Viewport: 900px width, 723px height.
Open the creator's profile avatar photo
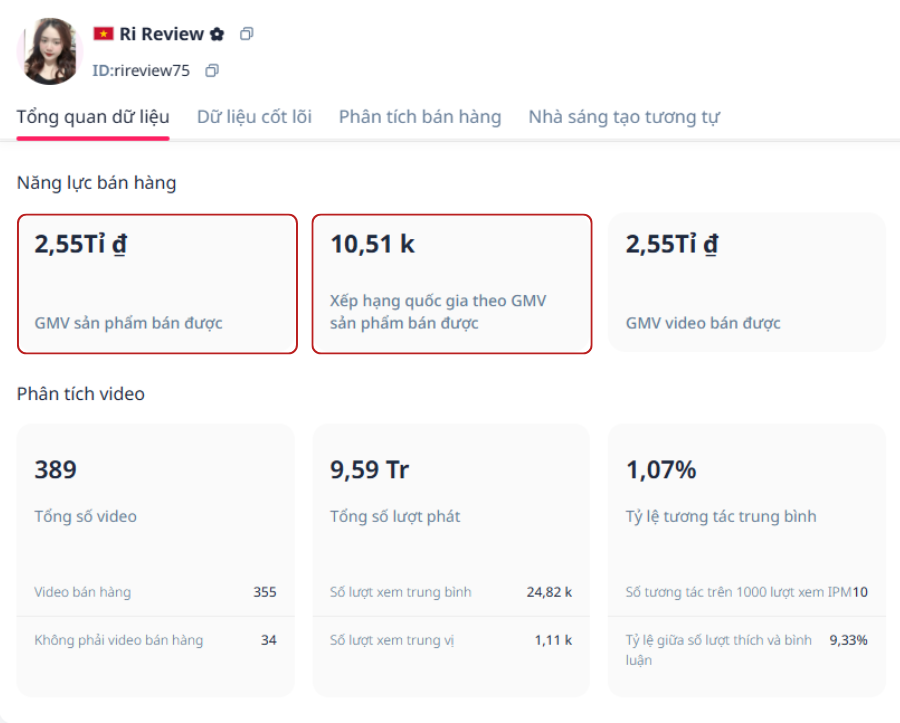click(49, 51)
